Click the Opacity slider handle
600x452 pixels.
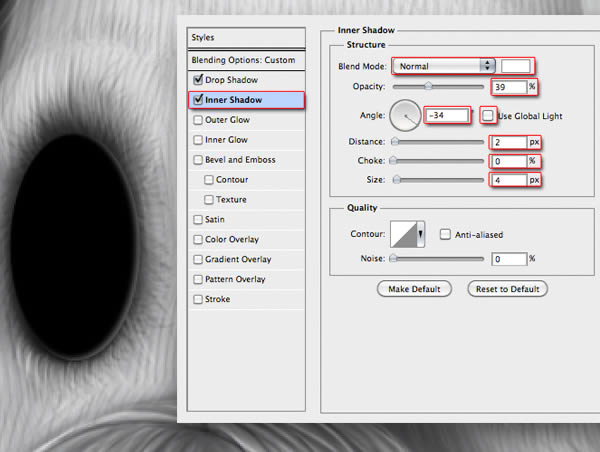click(429, 86)
